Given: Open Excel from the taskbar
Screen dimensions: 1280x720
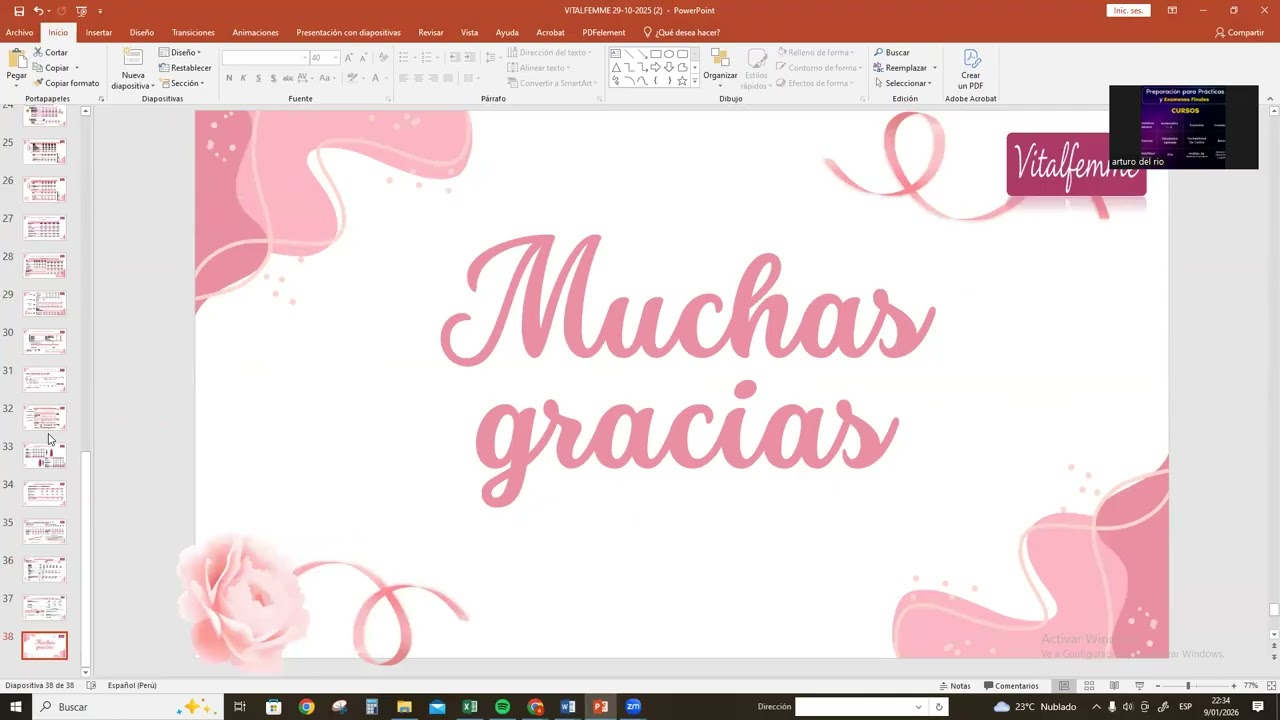Looking at the screenshot, I should [470, 707].
